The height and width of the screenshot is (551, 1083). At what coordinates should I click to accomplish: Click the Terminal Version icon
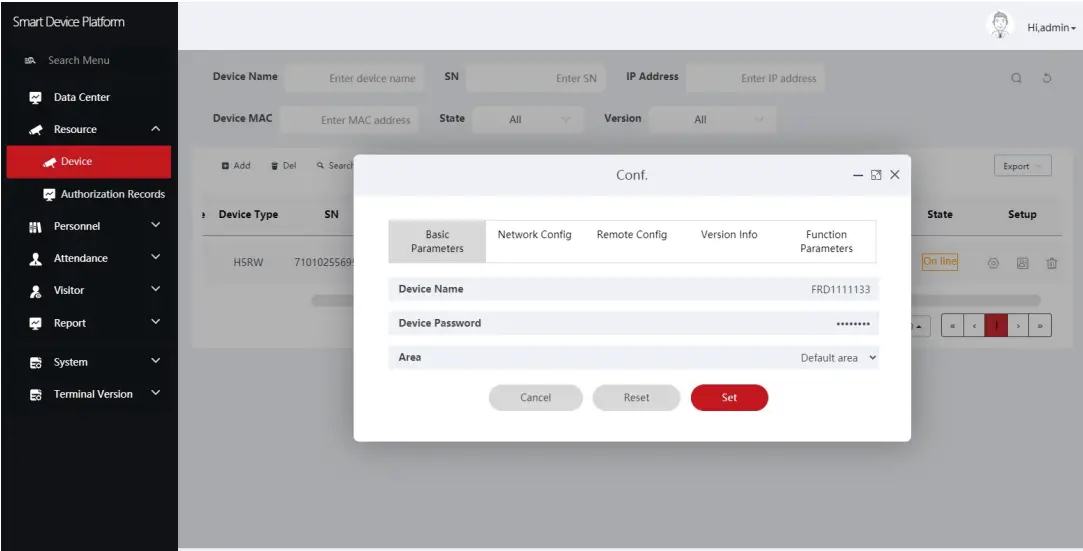click(x=36, y=395)
